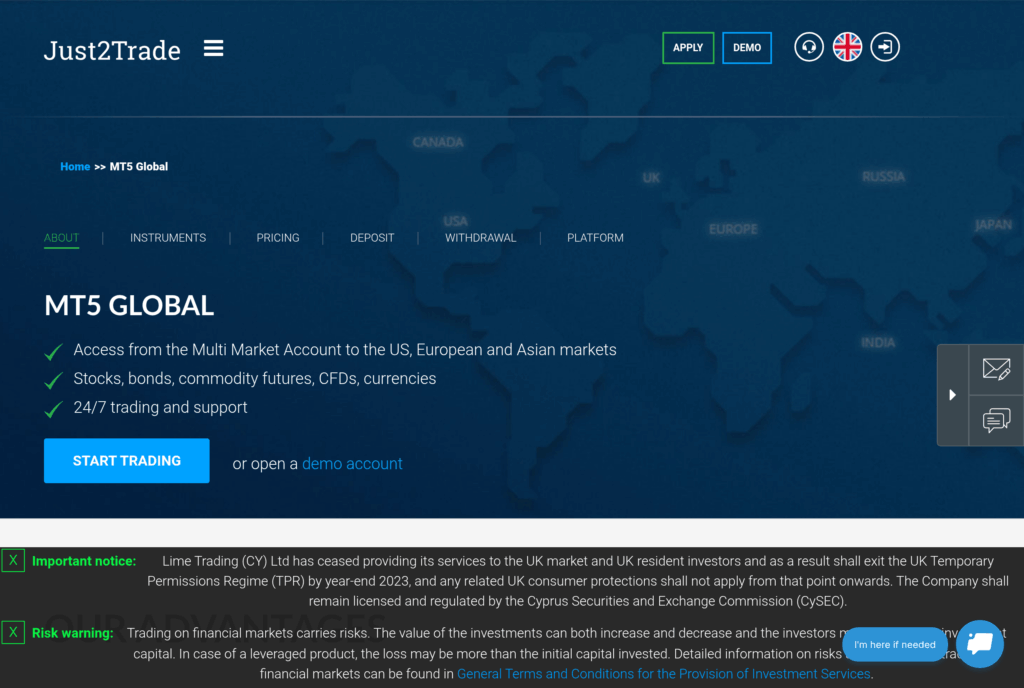Click the Just2Trade logo

click(x=112, y=50)
